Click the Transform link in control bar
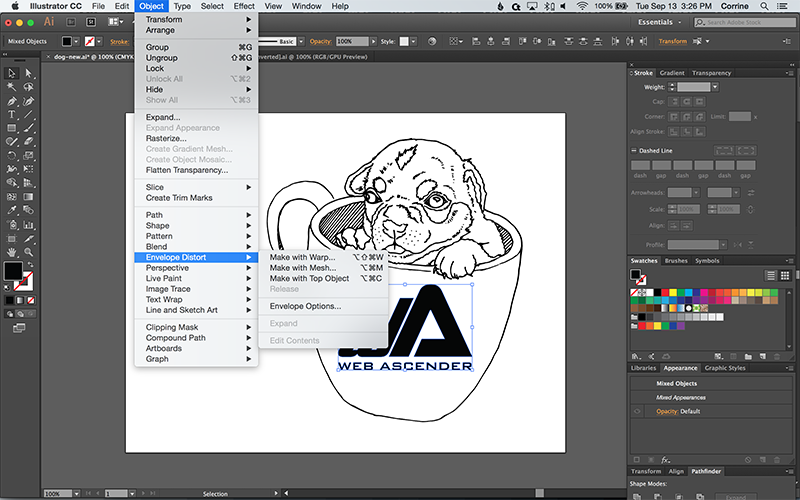The width and height of the screenshot is (800, 500). (672, 41)
